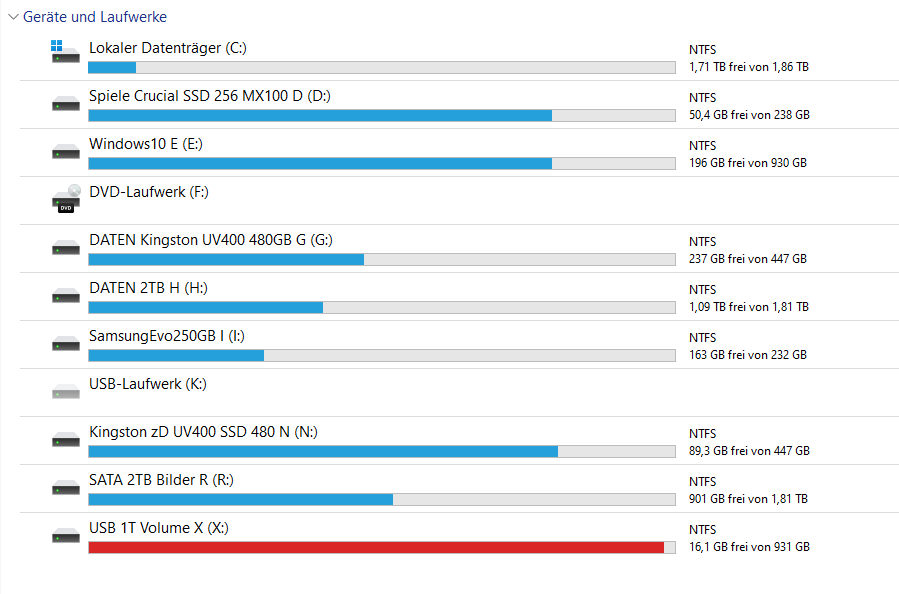This screenshot has height=594, width=899.
Task: Click the DVD-Laufwerk (F:) label
Action: 148,192
